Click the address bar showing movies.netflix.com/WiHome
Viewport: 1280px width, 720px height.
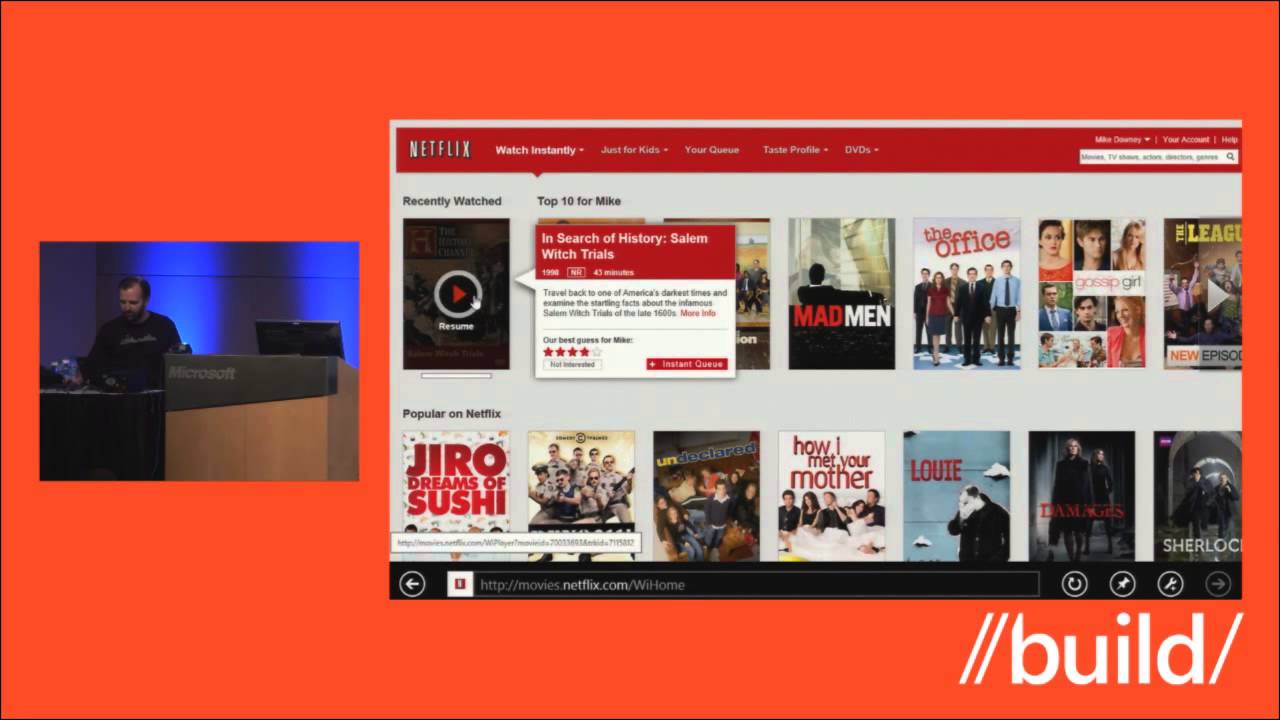[x=756, y=585]
